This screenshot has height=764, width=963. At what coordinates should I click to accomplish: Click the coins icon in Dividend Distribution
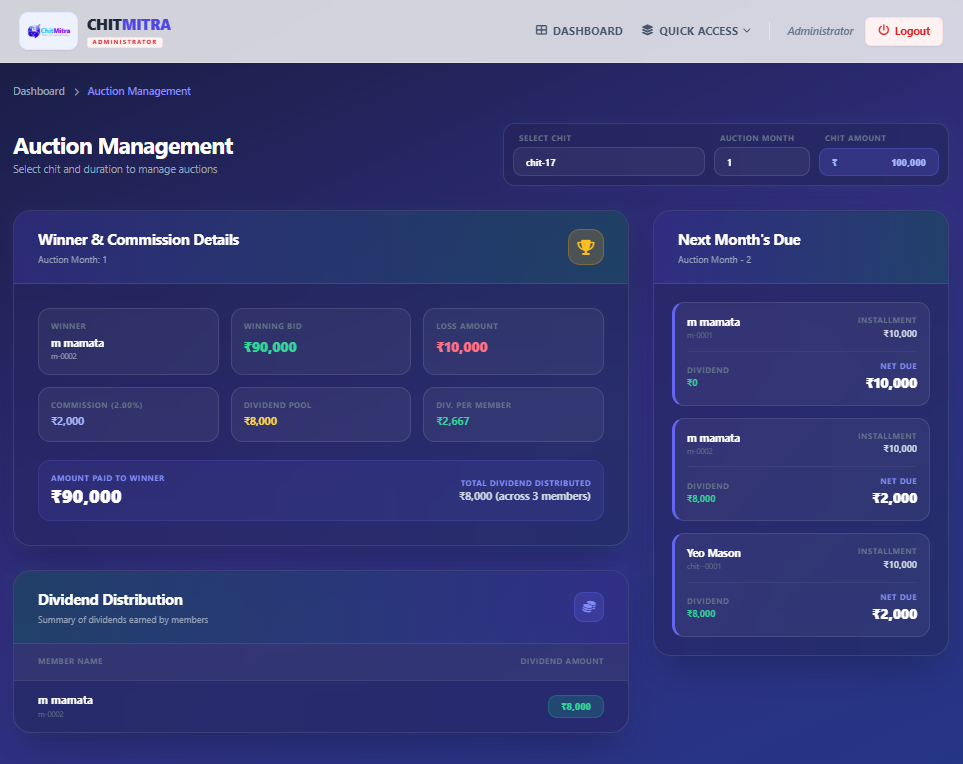588,607
